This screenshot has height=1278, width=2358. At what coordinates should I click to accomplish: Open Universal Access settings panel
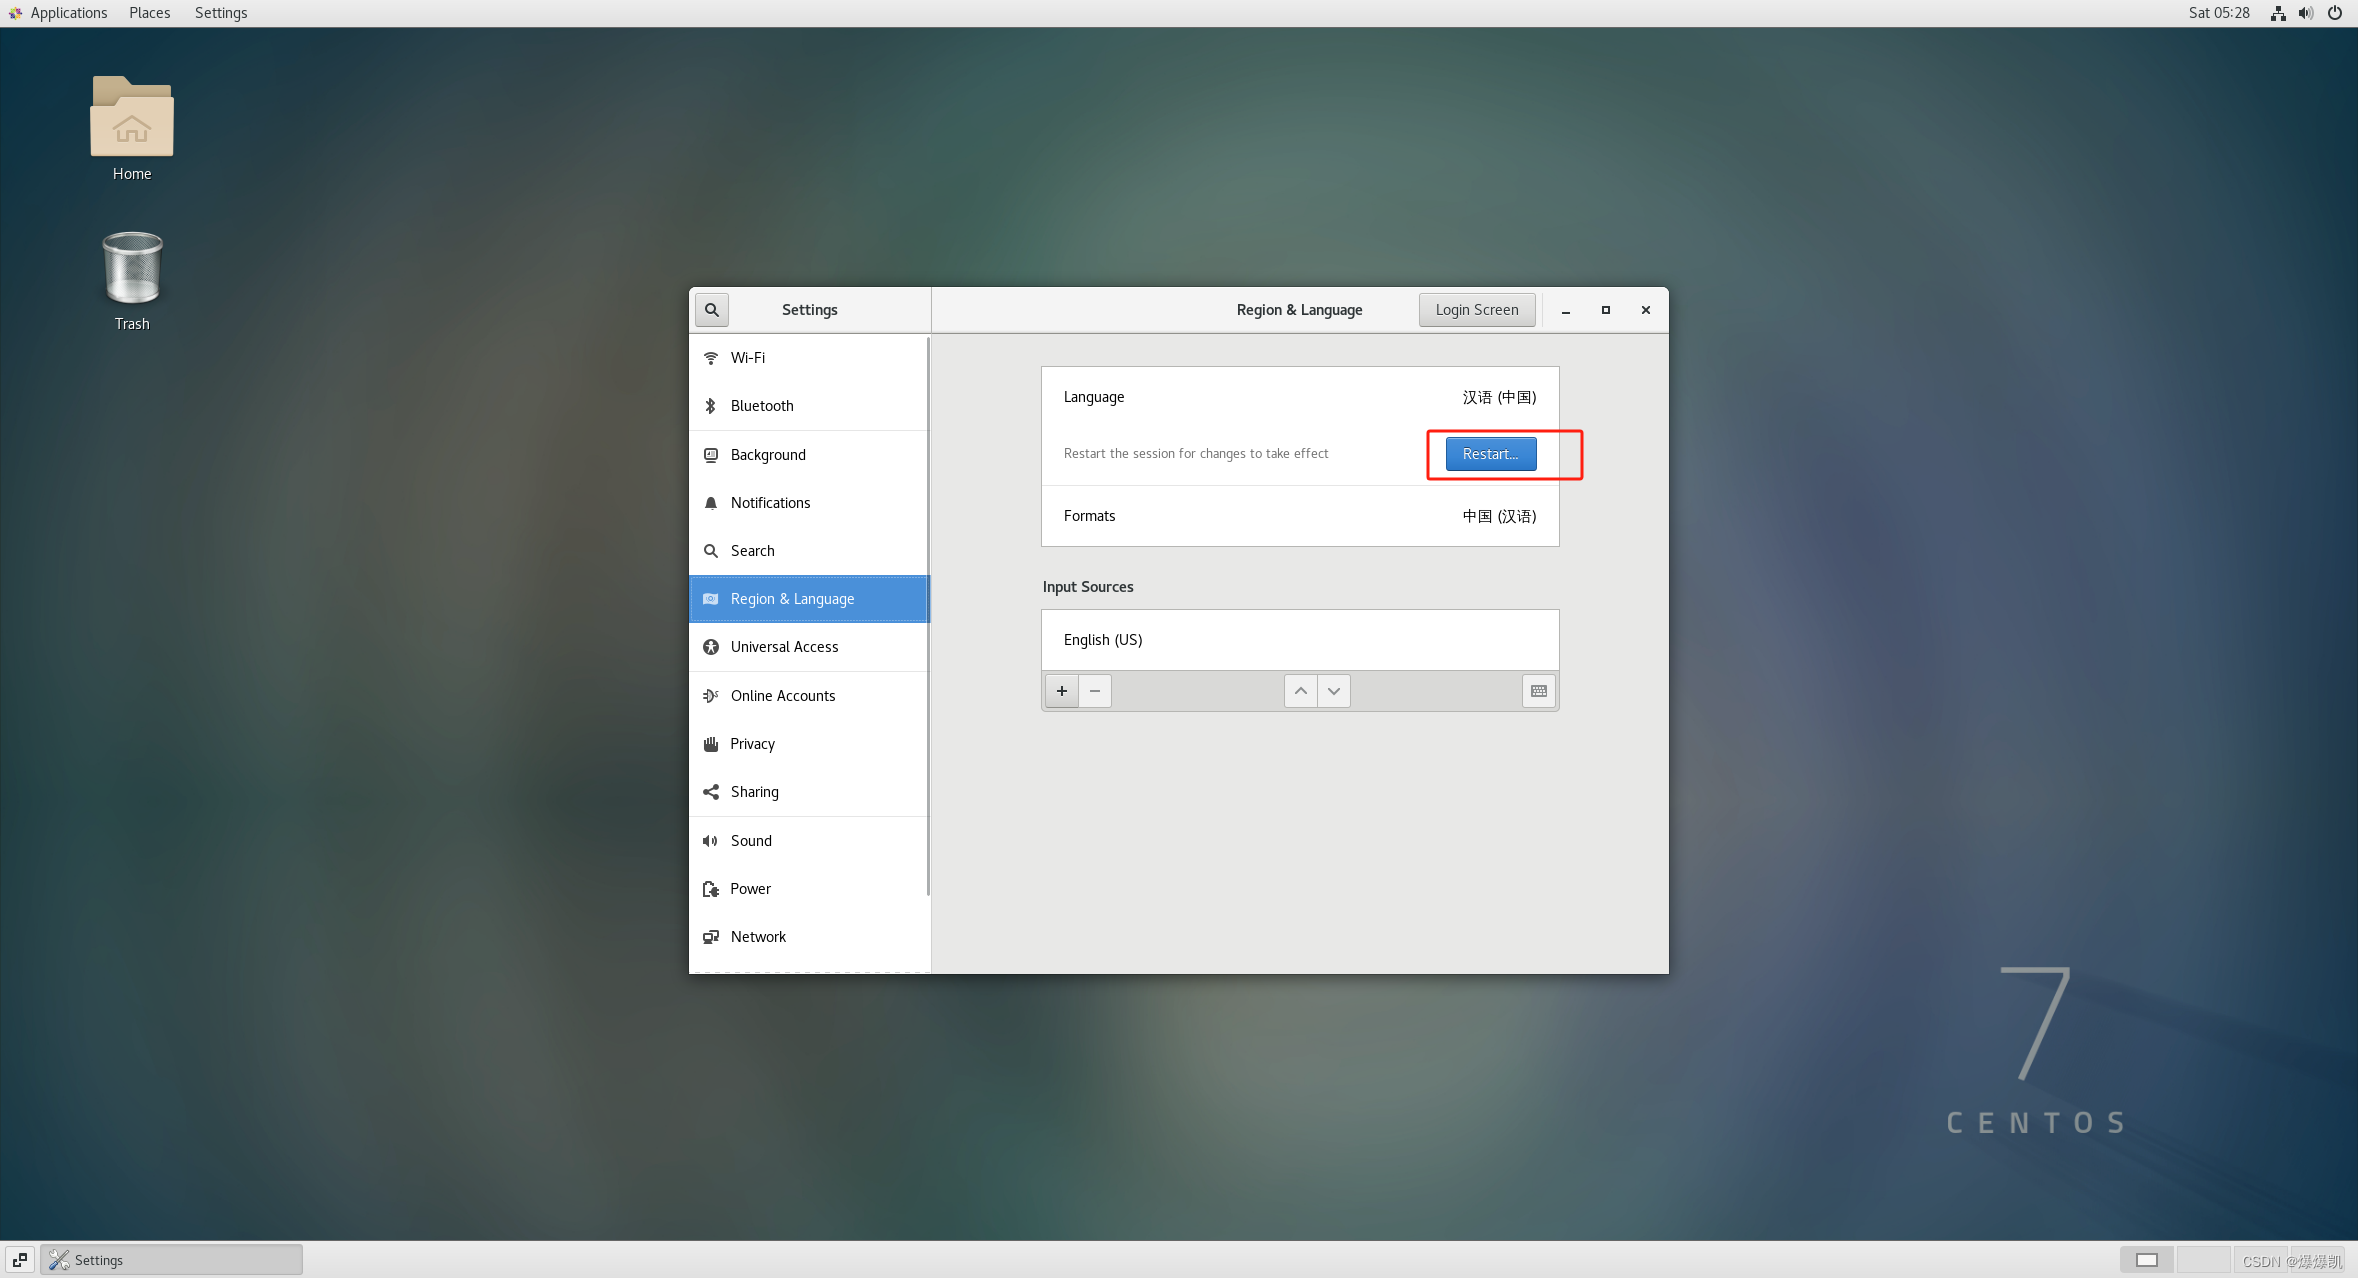[x=809, y=647]
